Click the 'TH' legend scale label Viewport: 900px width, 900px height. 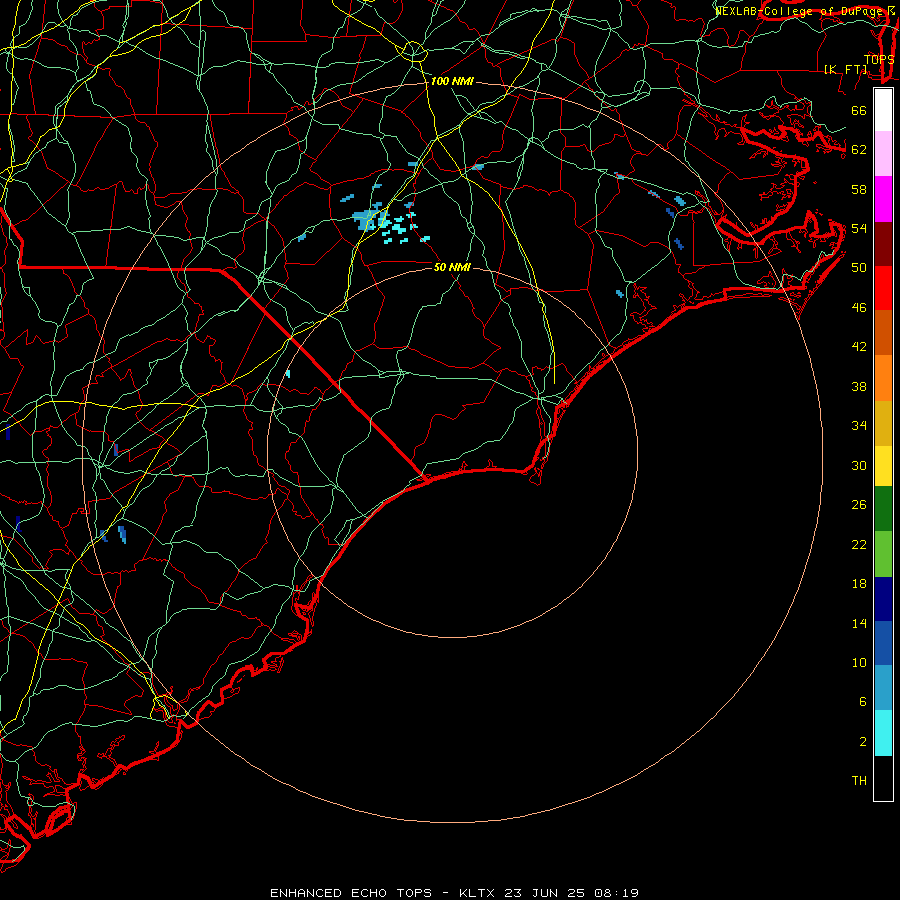(x=859, y=781)
